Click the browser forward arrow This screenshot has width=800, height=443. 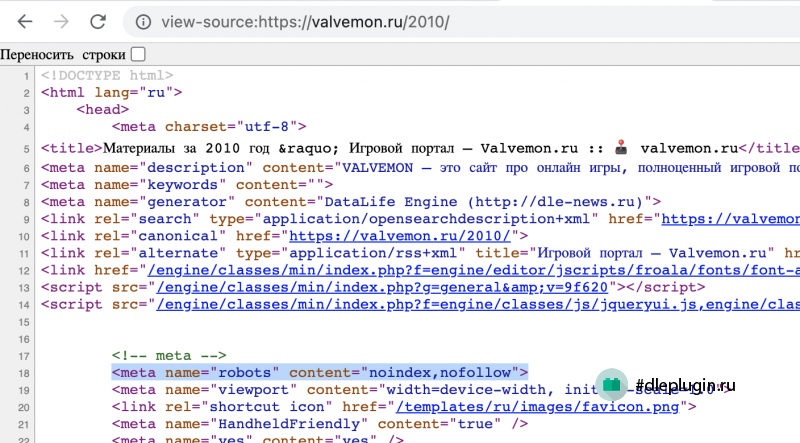tap(61, 21)
